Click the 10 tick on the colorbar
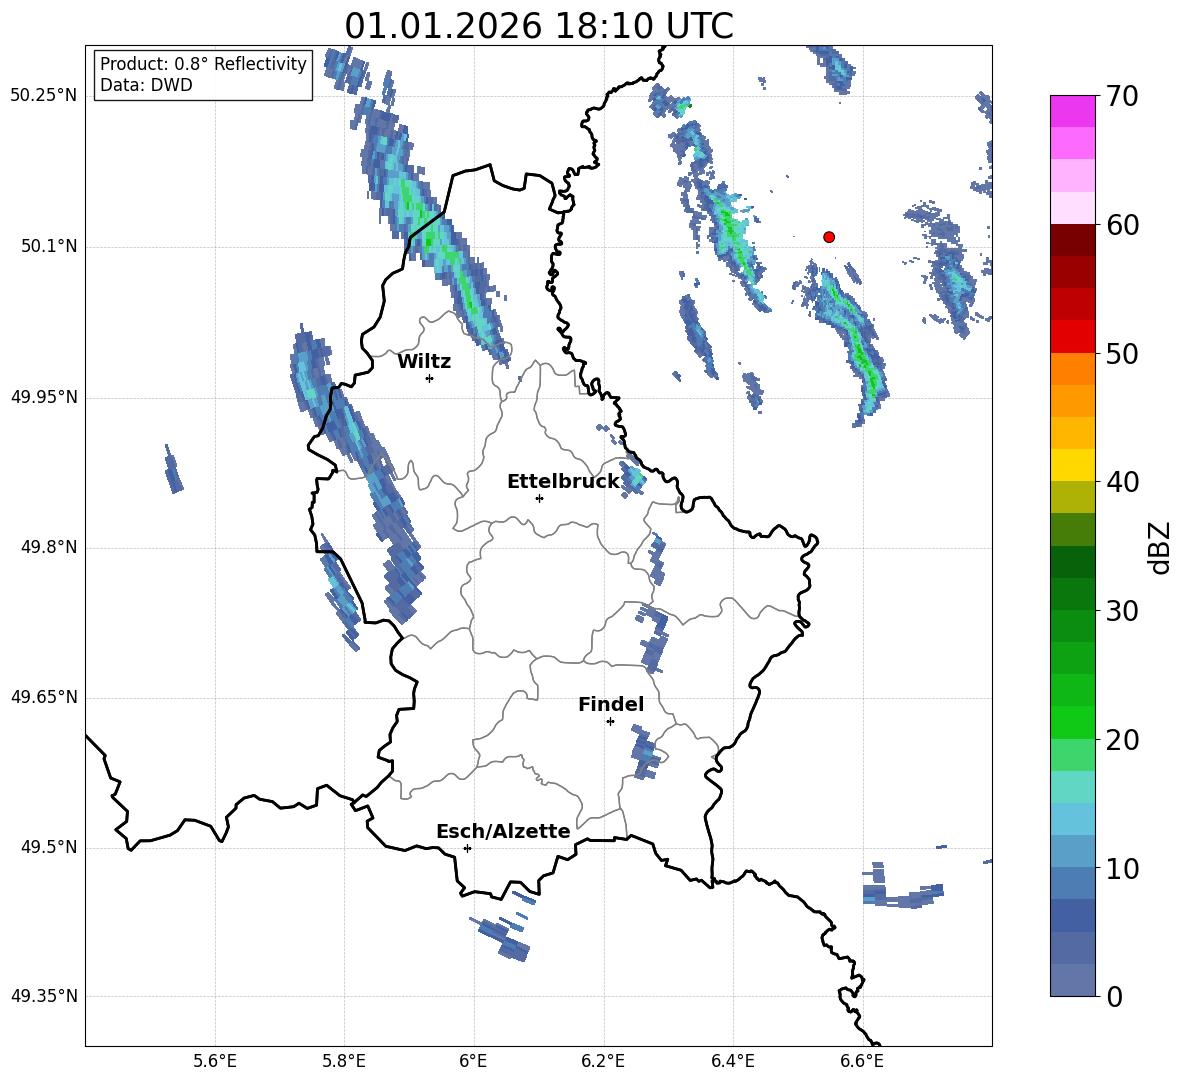 (1122, 868)
